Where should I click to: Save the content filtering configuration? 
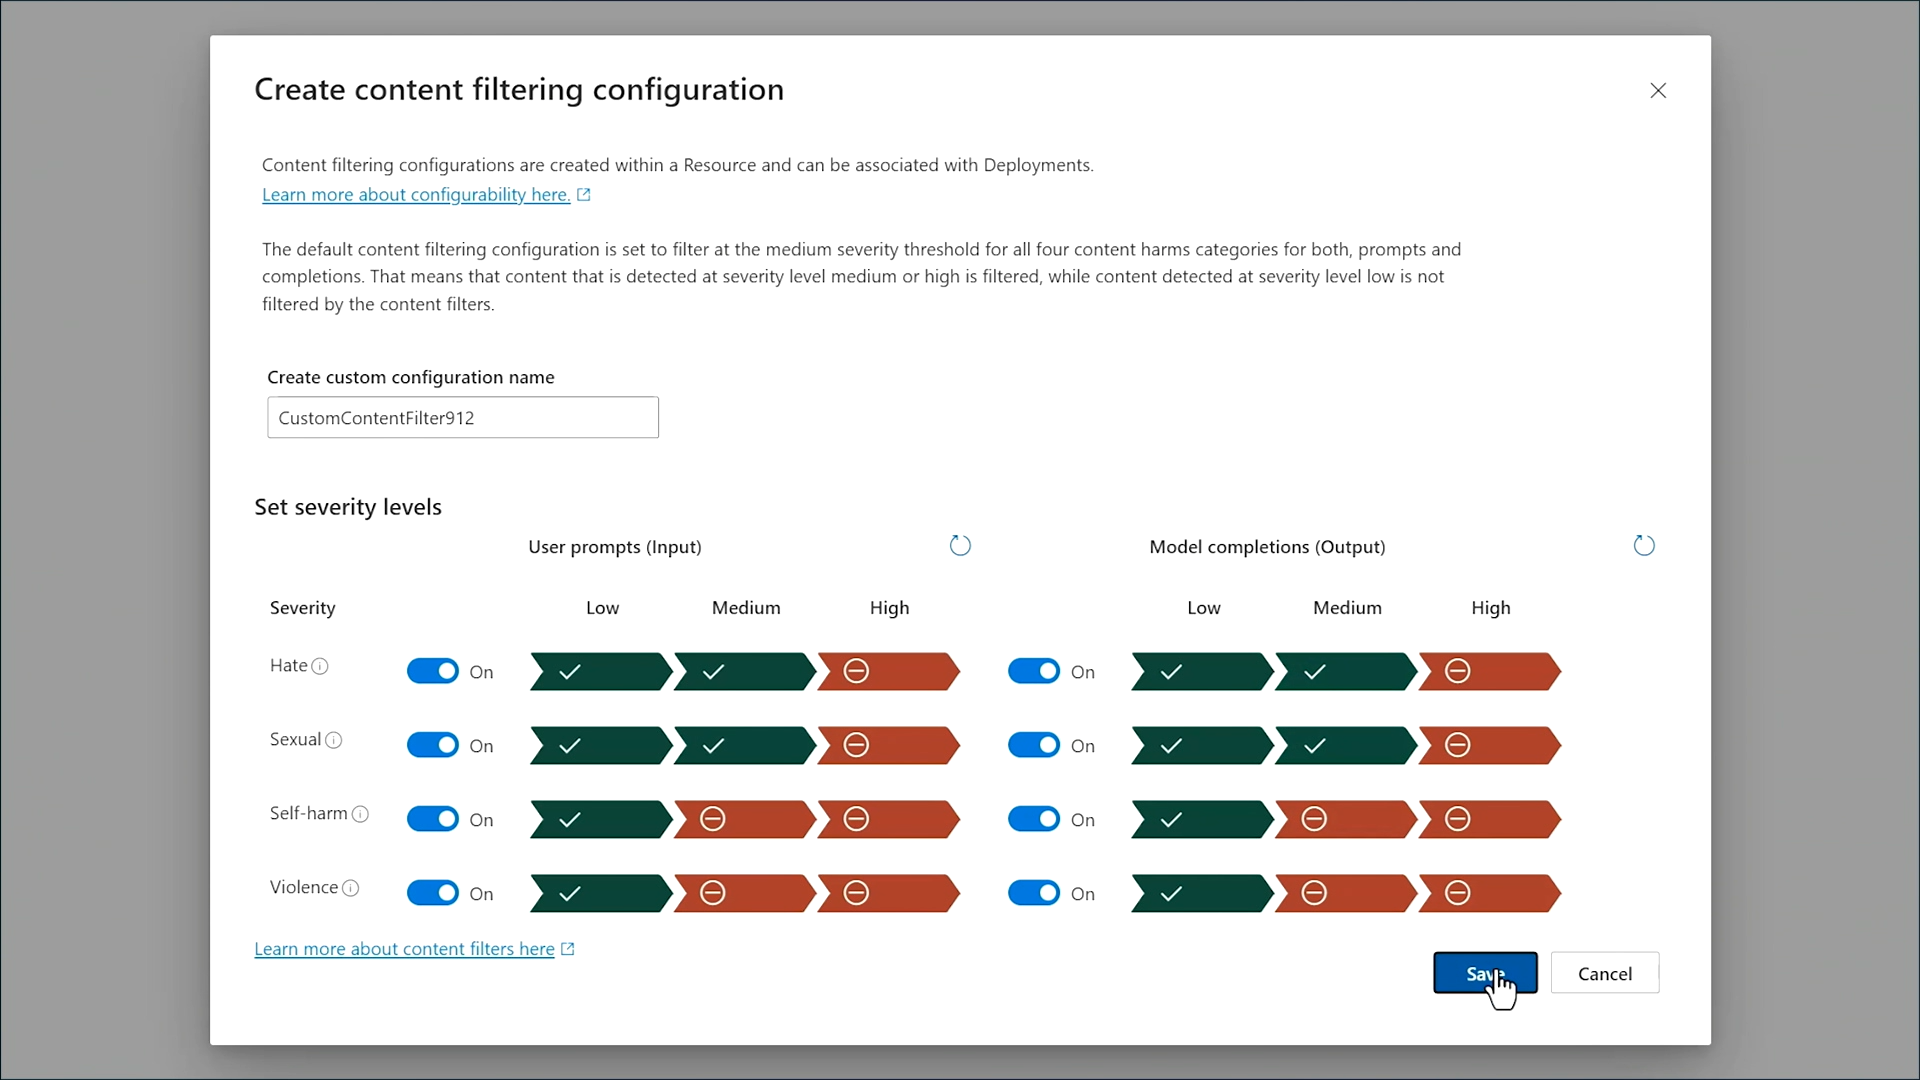pyautogui.click(x=1484, y=973)
